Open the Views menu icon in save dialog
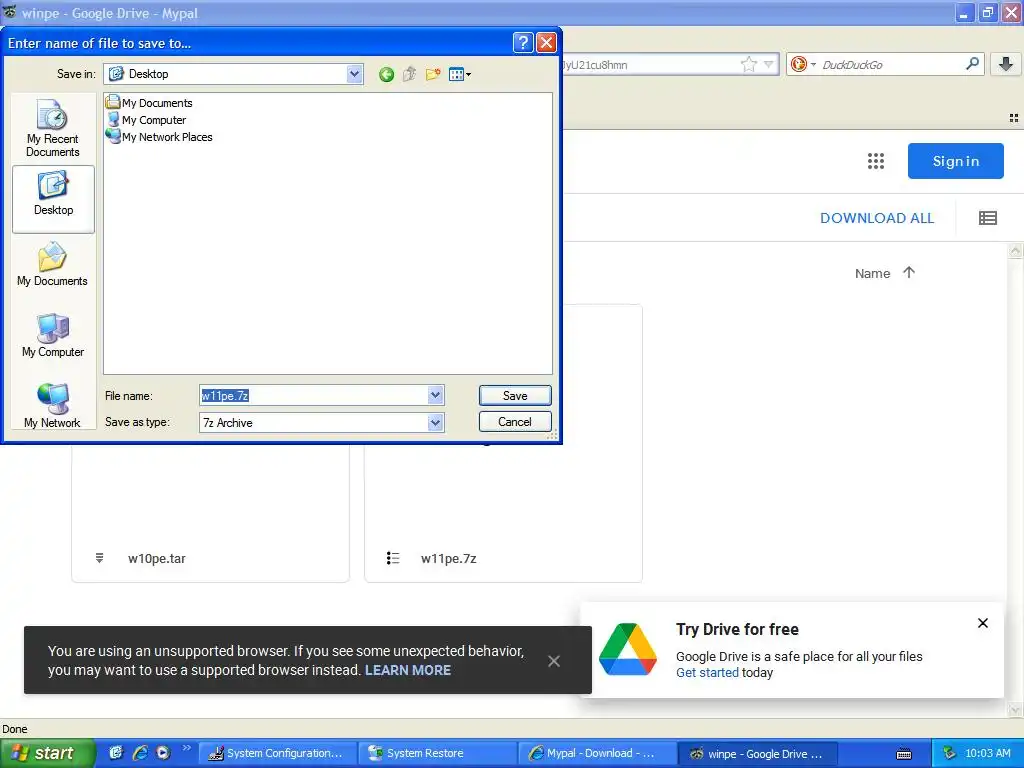This screenshot has height=768, width=1024. coord(460,74)
